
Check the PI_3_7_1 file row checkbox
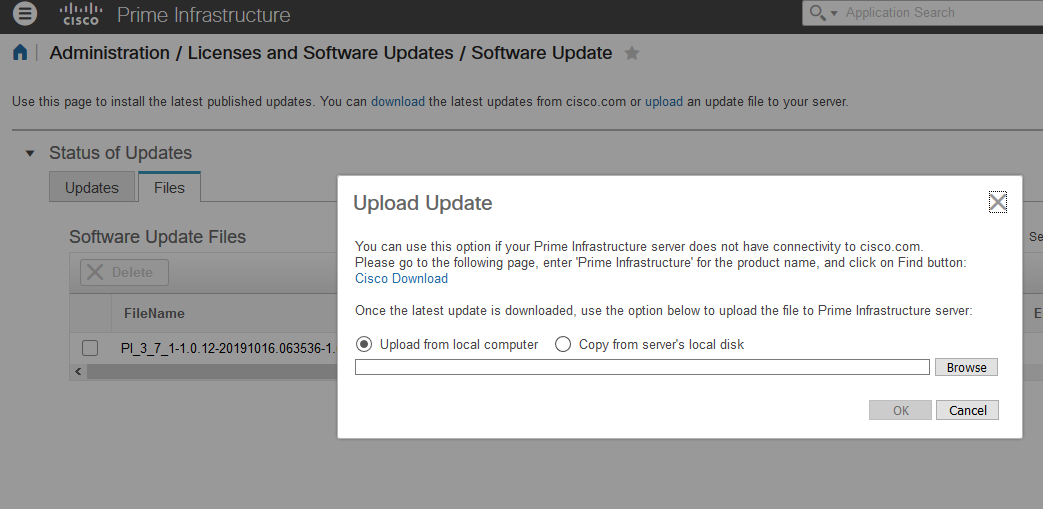click(x=90, y=348)
